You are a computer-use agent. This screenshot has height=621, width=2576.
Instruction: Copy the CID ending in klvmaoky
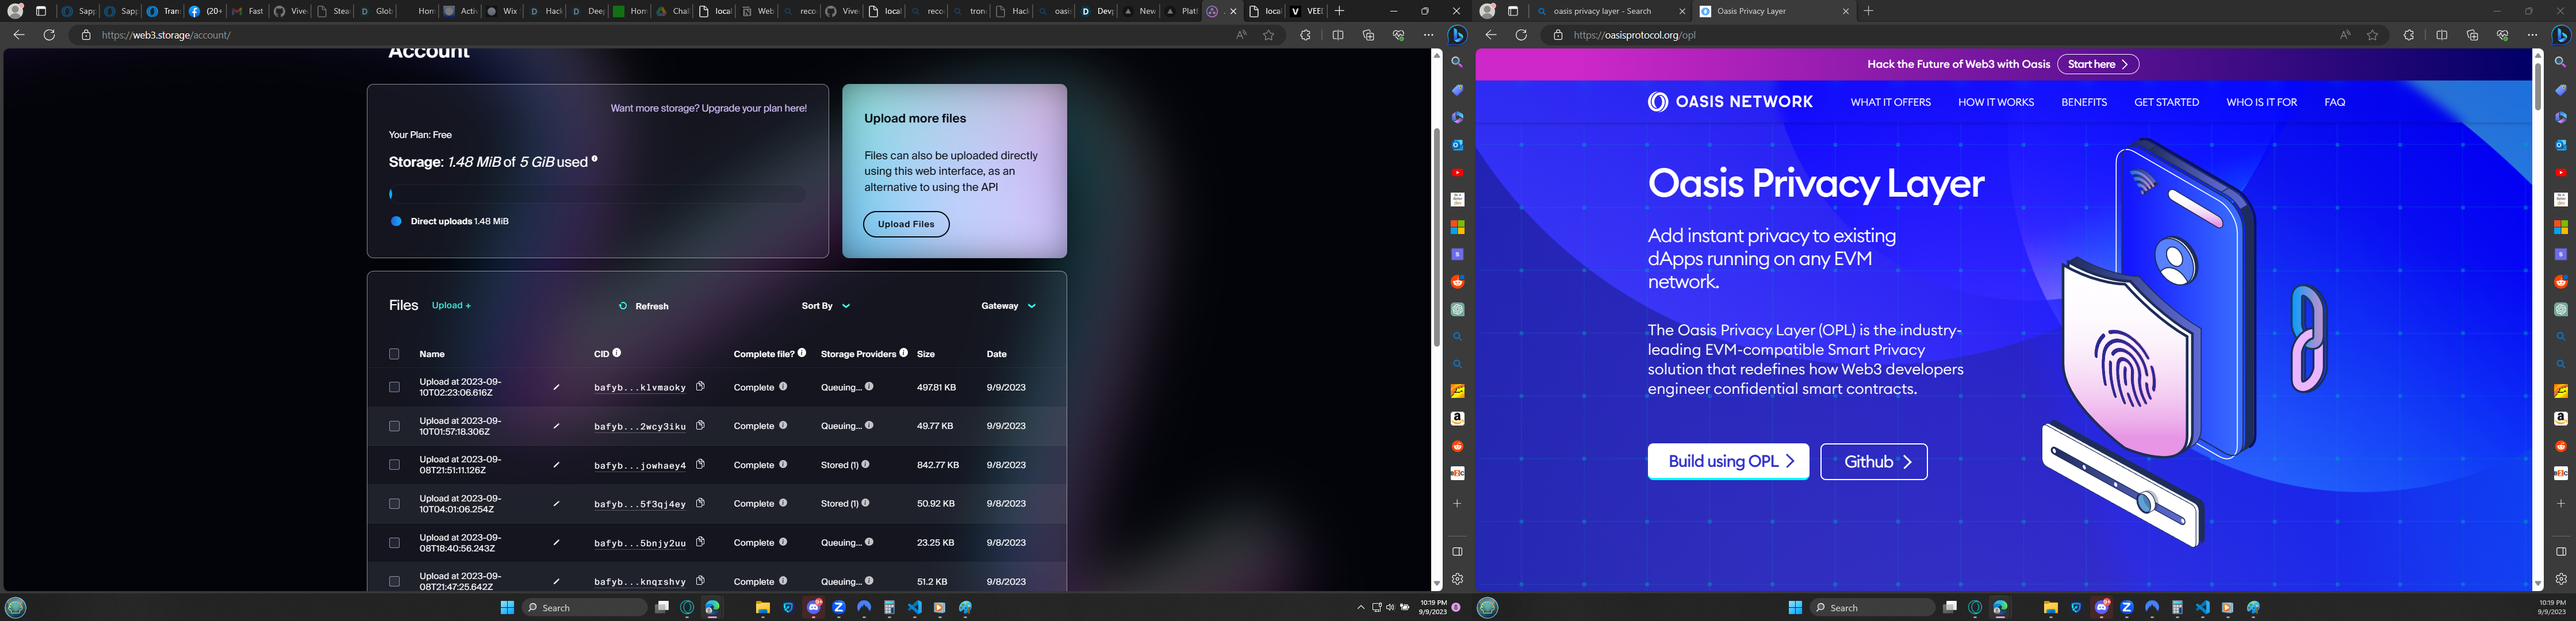(x=700, y=386)
